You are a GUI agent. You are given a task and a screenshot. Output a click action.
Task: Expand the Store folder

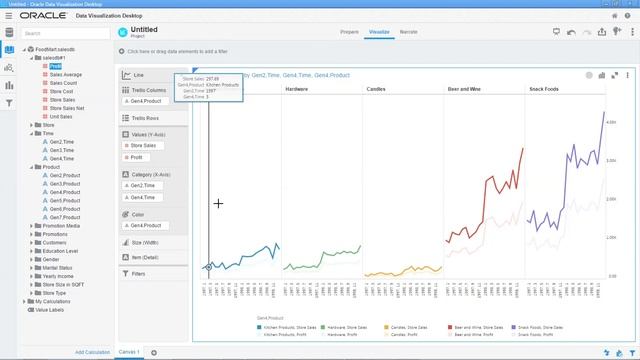[31, 125]
